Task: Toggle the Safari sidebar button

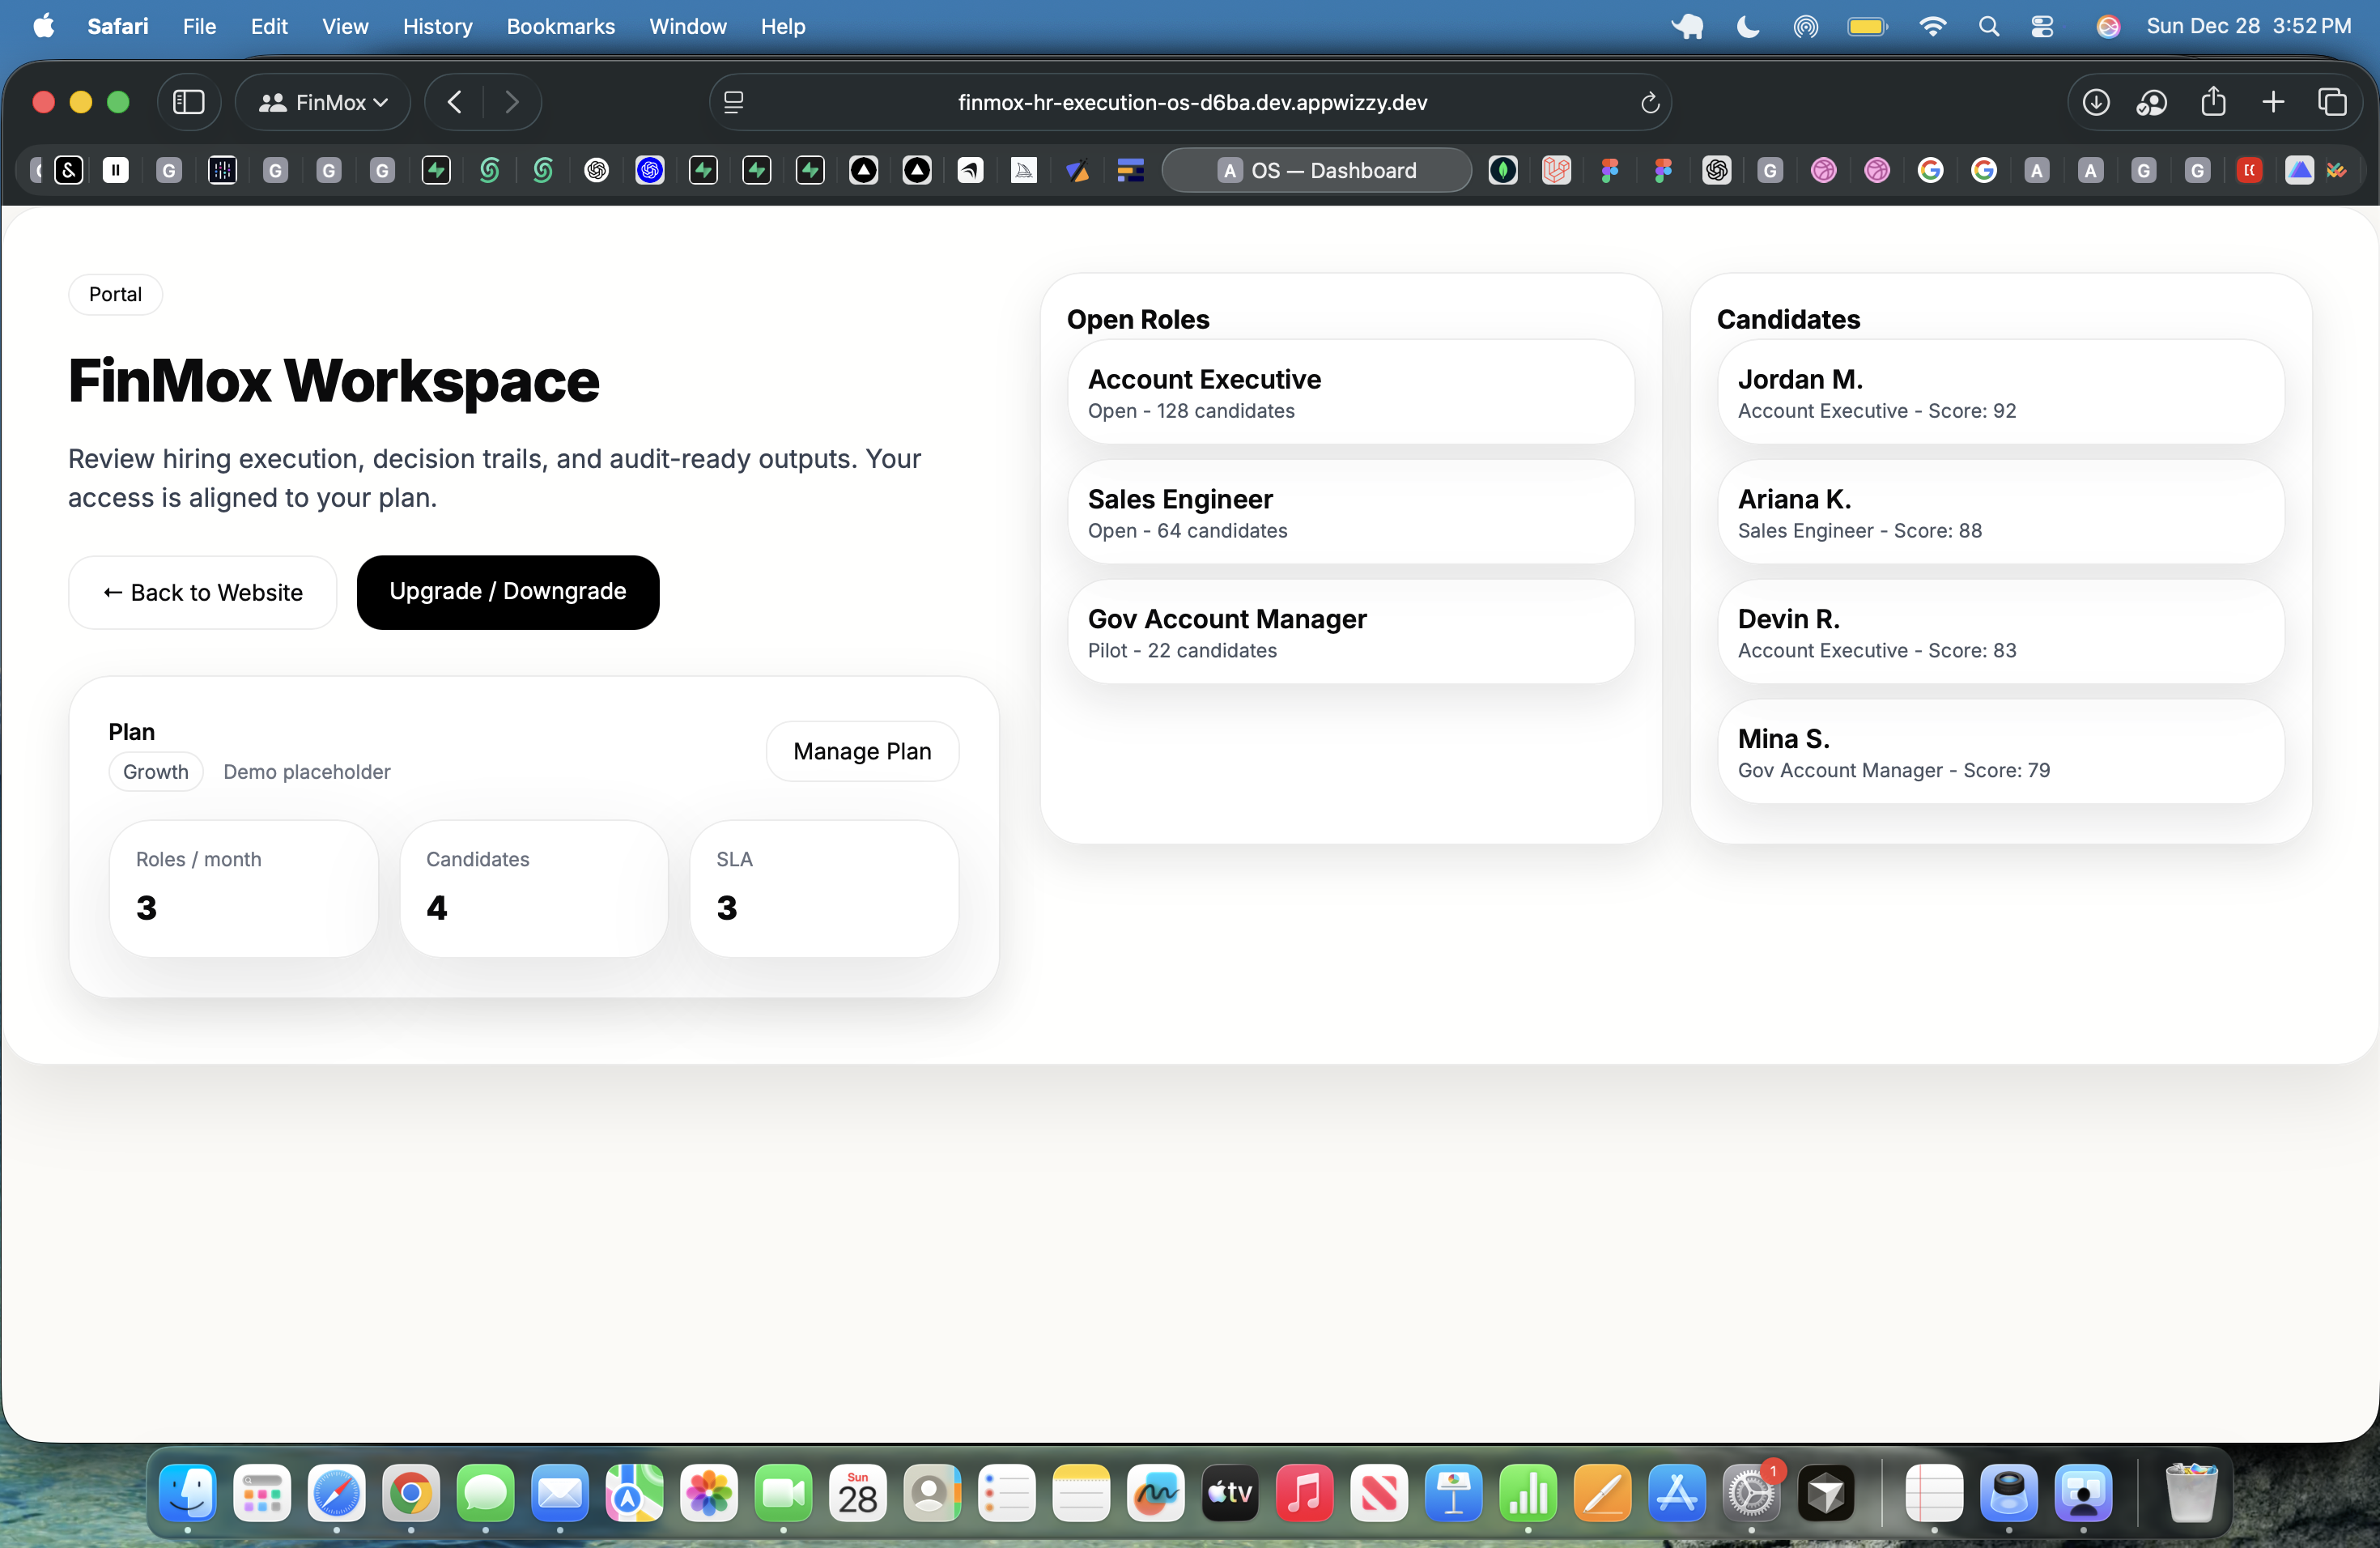Action: 188,102
